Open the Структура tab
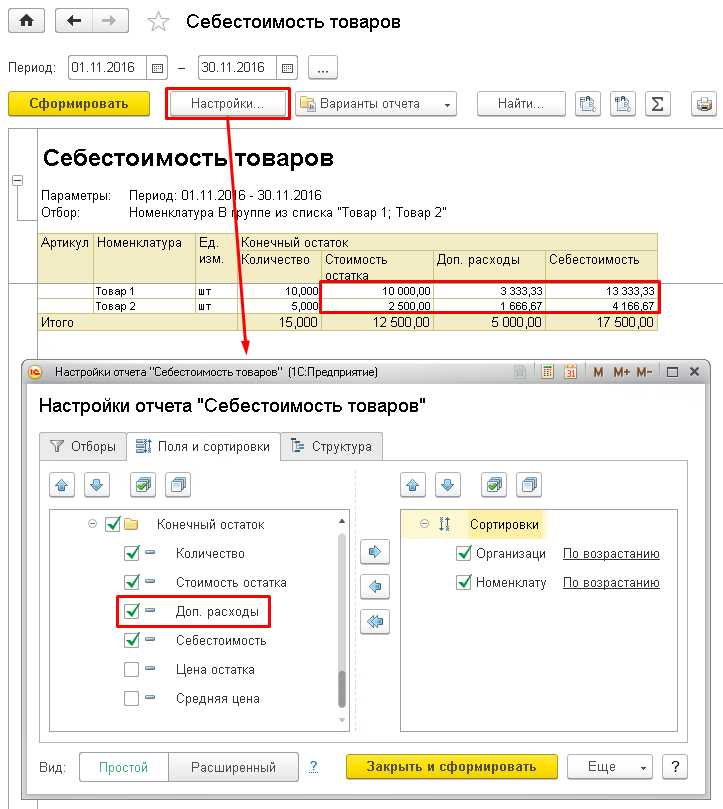Viewport: 723px width, 809px height. click(332, 446)
